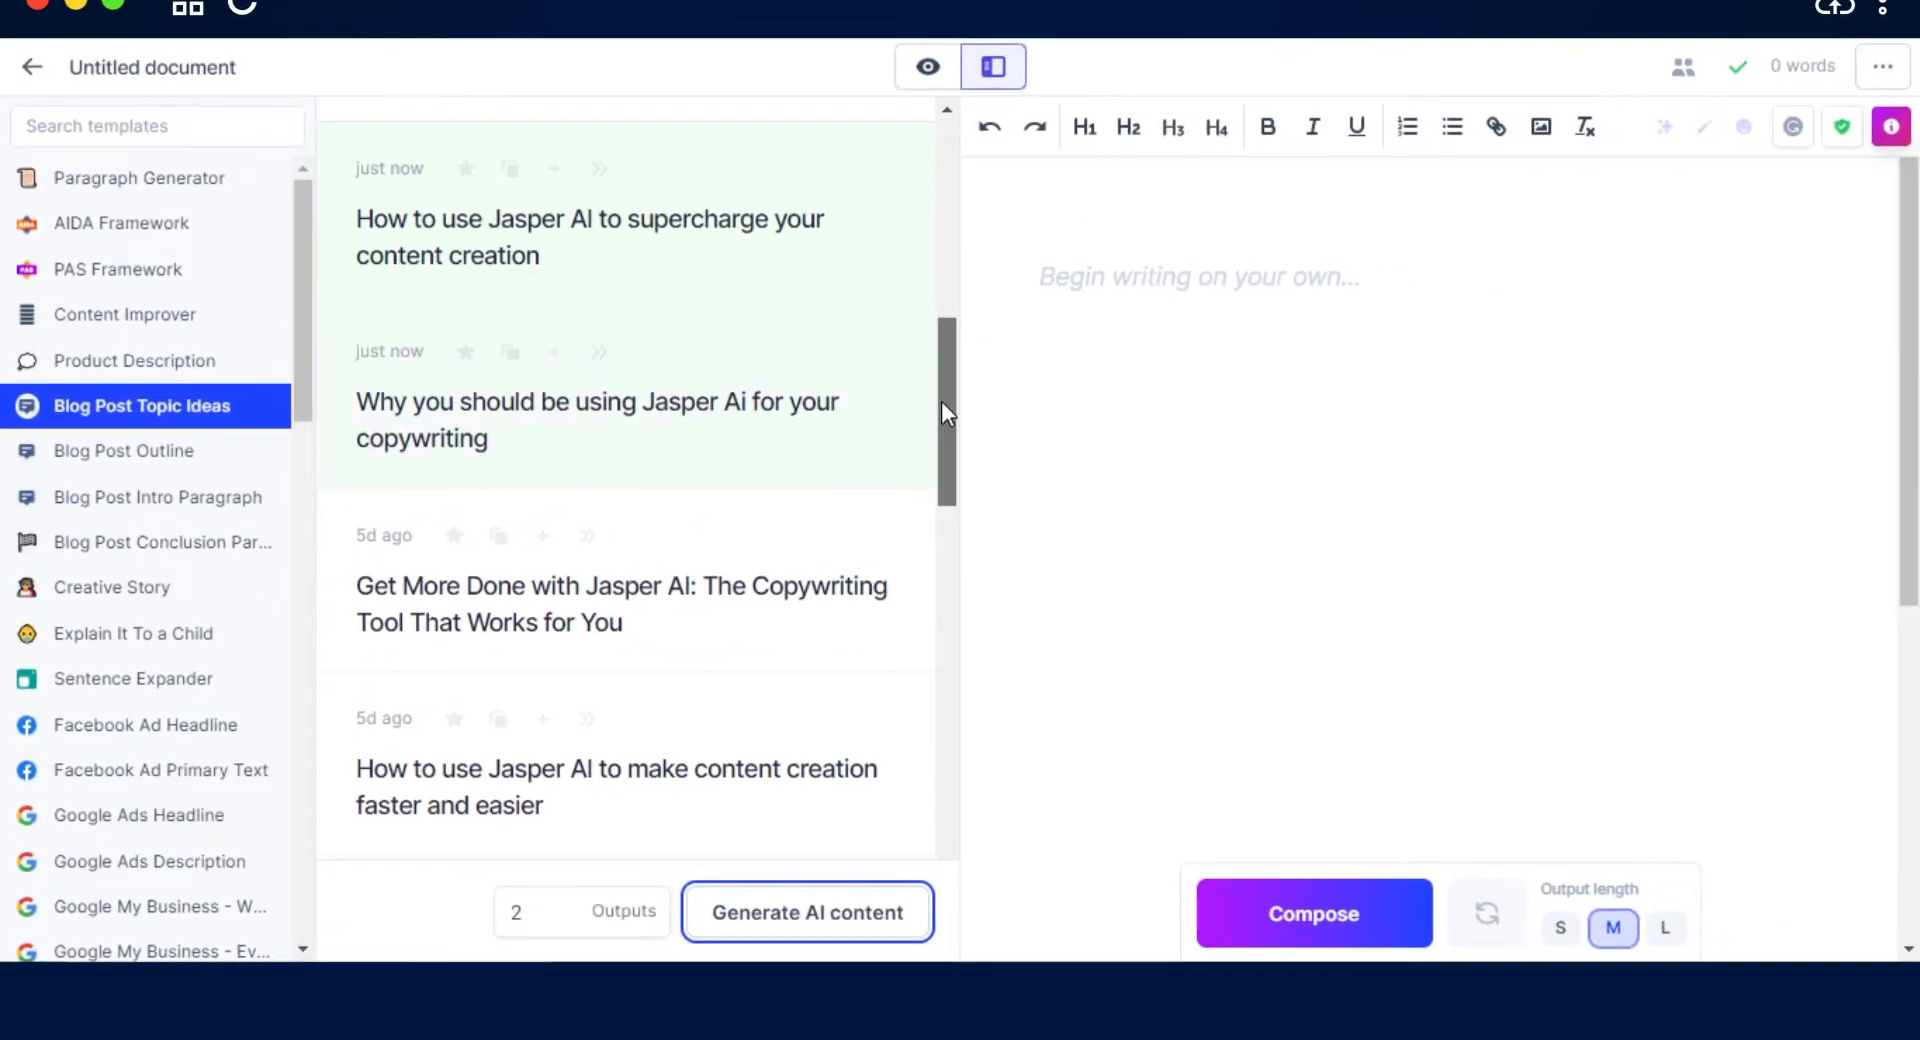Open the plagiarism checker shield icon
The image size is (1920, 1040).
point(1842,127)
